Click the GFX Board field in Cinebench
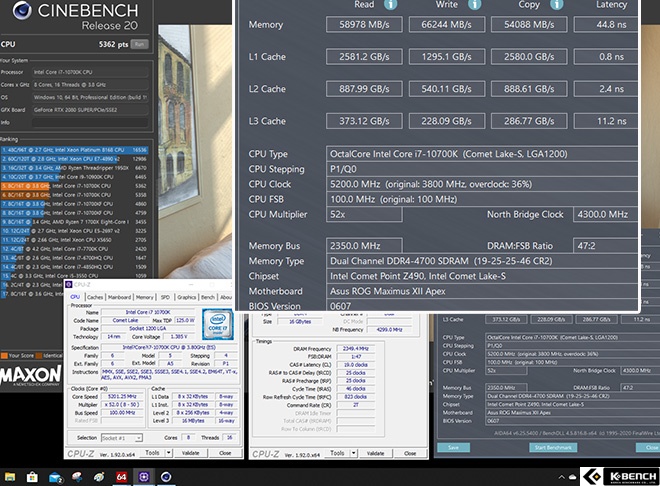The height and width of the screenshot is (486, 660). click(x=90, y=110)
